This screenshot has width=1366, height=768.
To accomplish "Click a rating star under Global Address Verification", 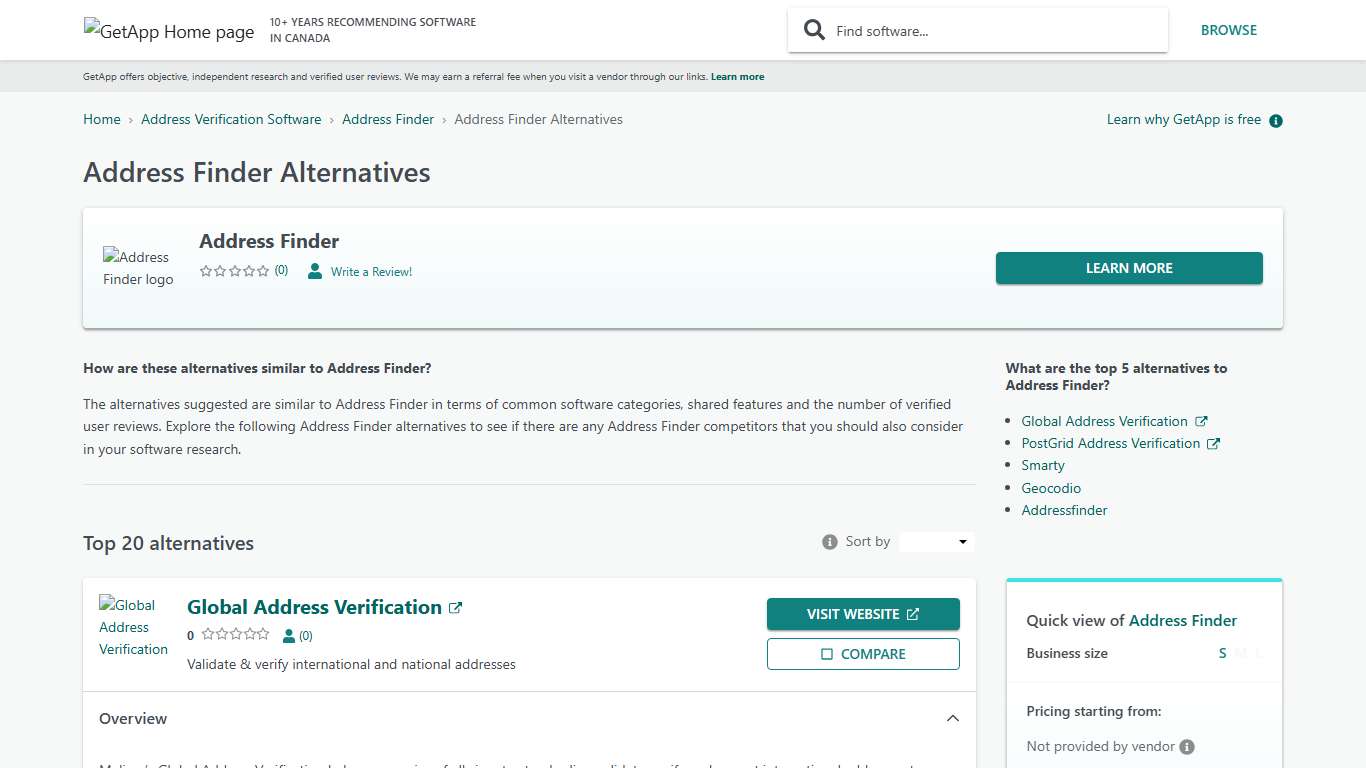I will coord(209,634).
